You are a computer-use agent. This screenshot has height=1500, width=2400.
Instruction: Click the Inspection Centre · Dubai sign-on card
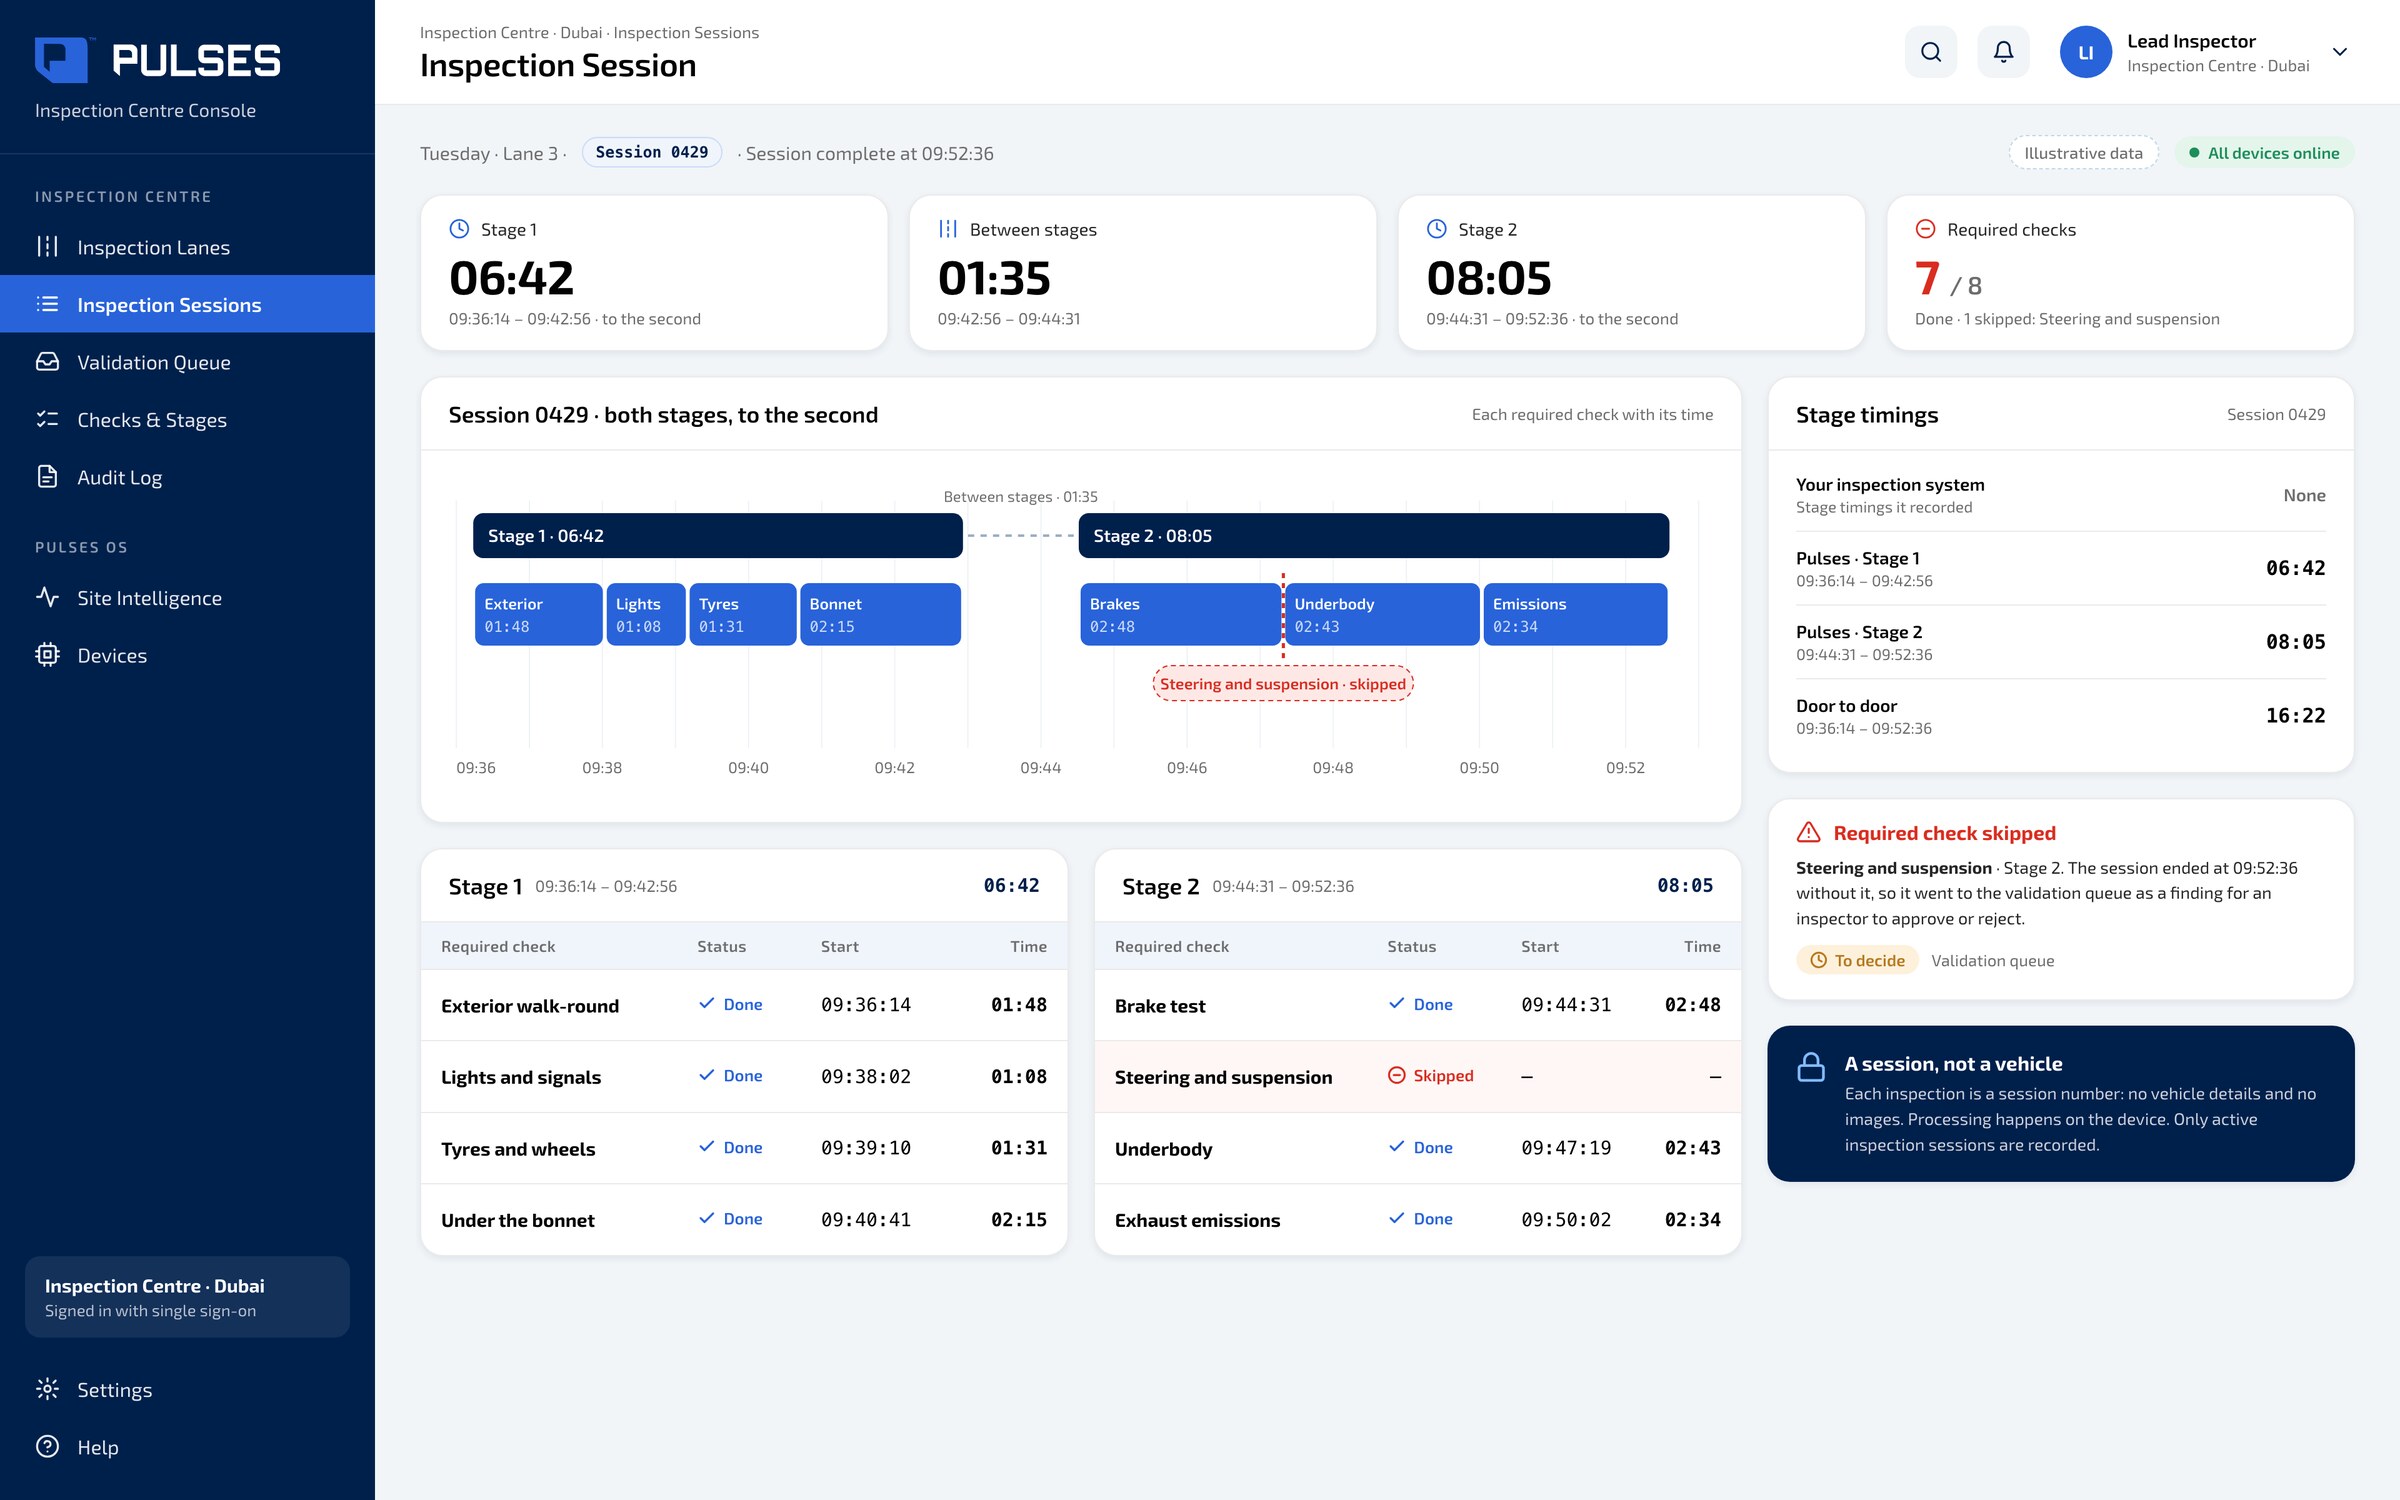187,1297
